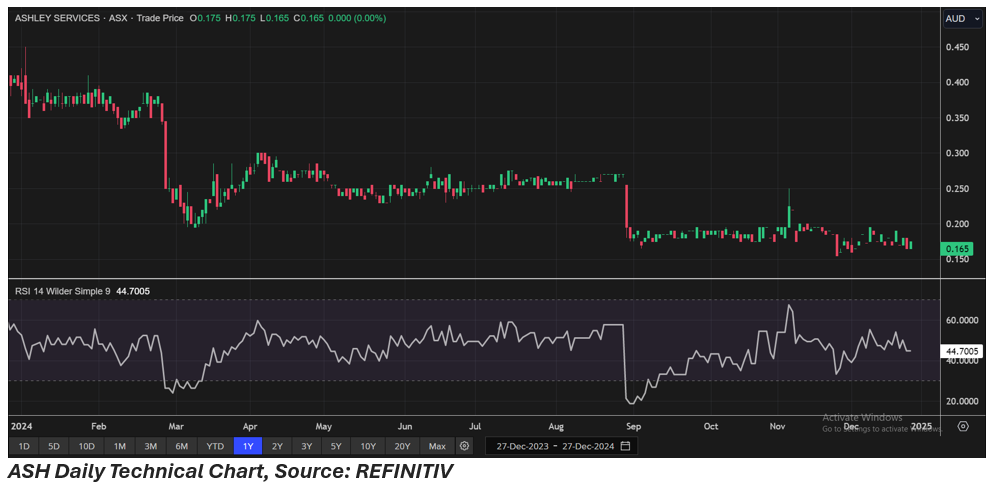Open the calendar icon in date range
The image size is (996, 485).
click(x=625, y=446)
